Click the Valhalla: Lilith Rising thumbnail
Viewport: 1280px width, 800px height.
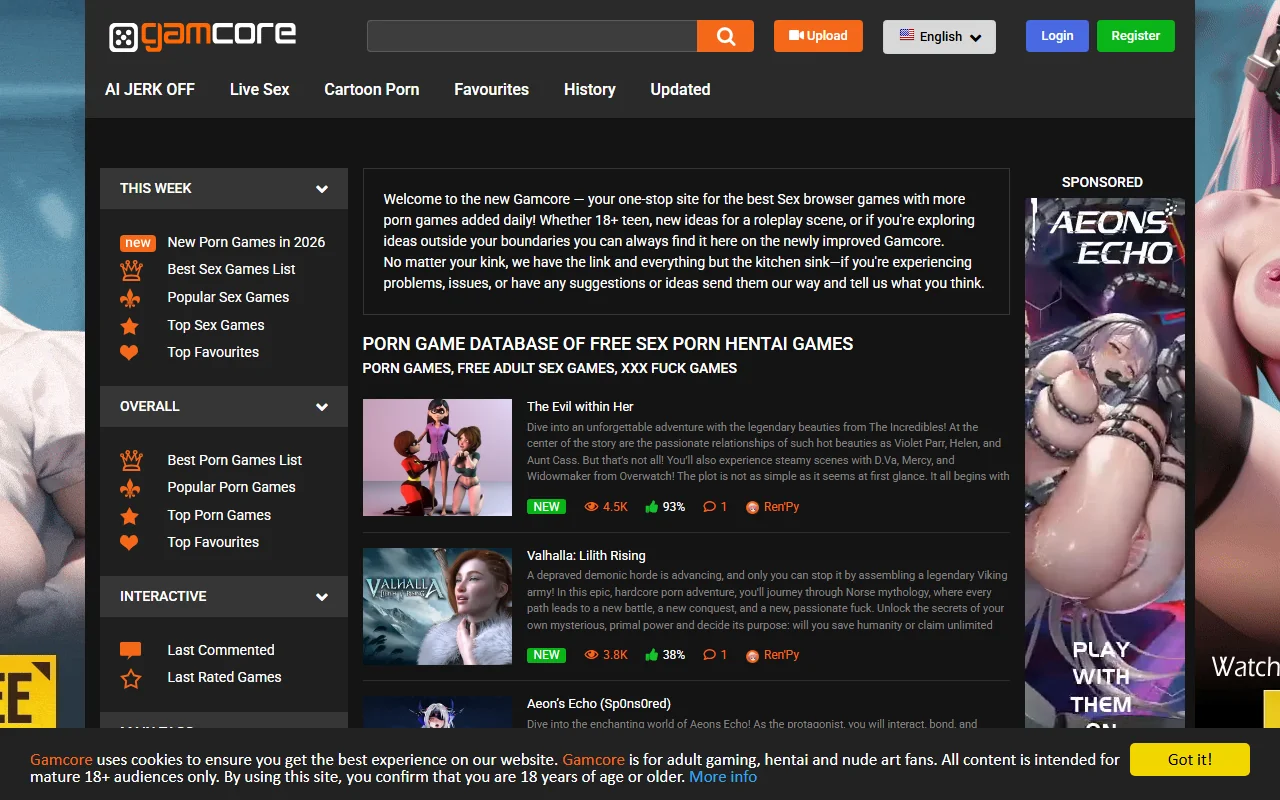click(437, 605)
